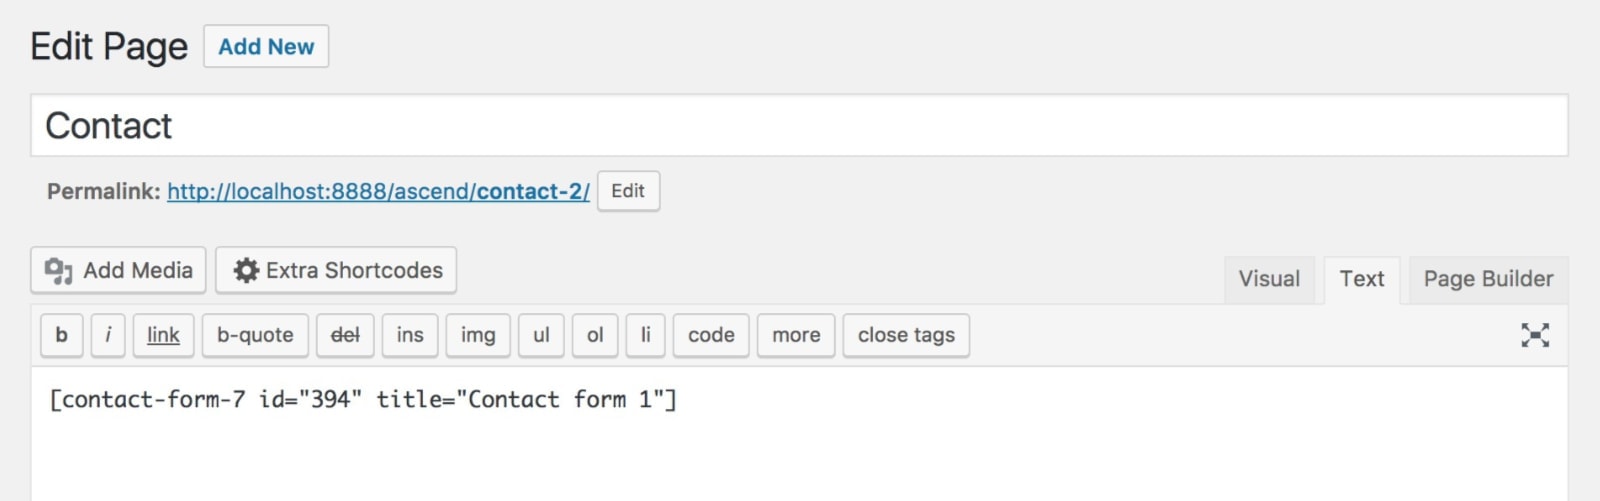1600x501 pixels.
Task: Insert the more tag
Action: [796, 335]
